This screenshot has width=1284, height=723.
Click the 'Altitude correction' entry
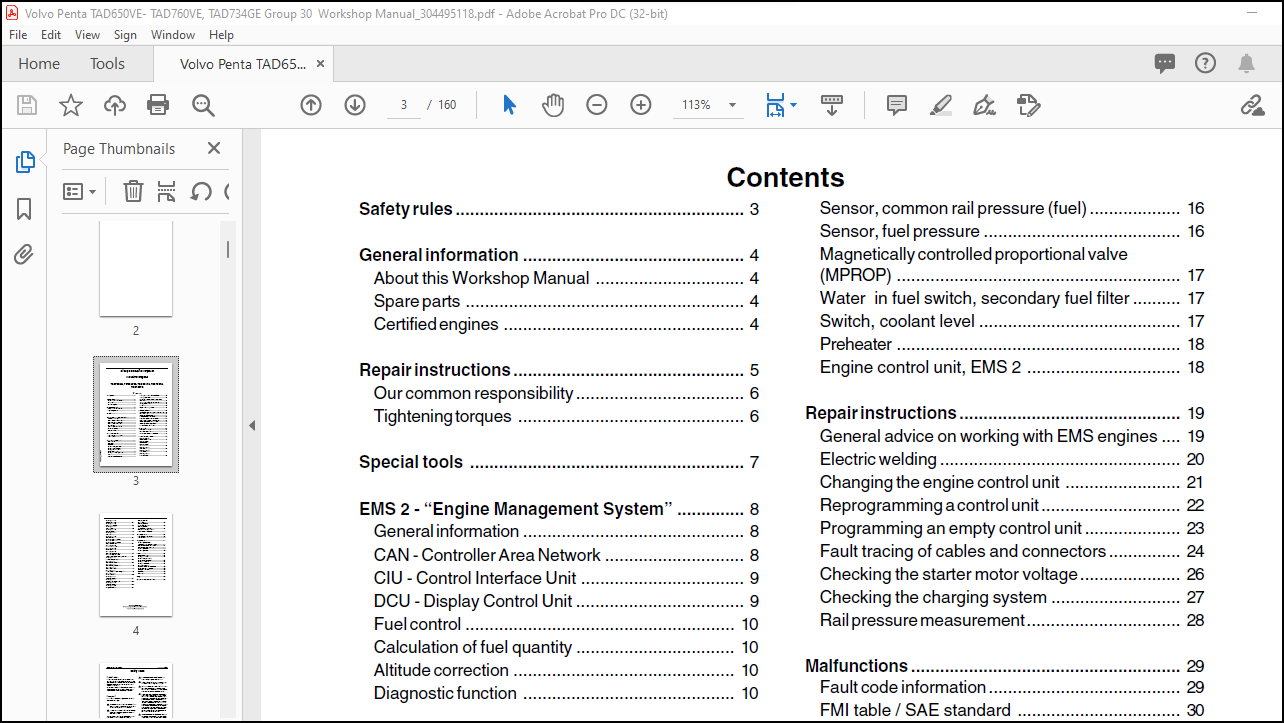566,670
